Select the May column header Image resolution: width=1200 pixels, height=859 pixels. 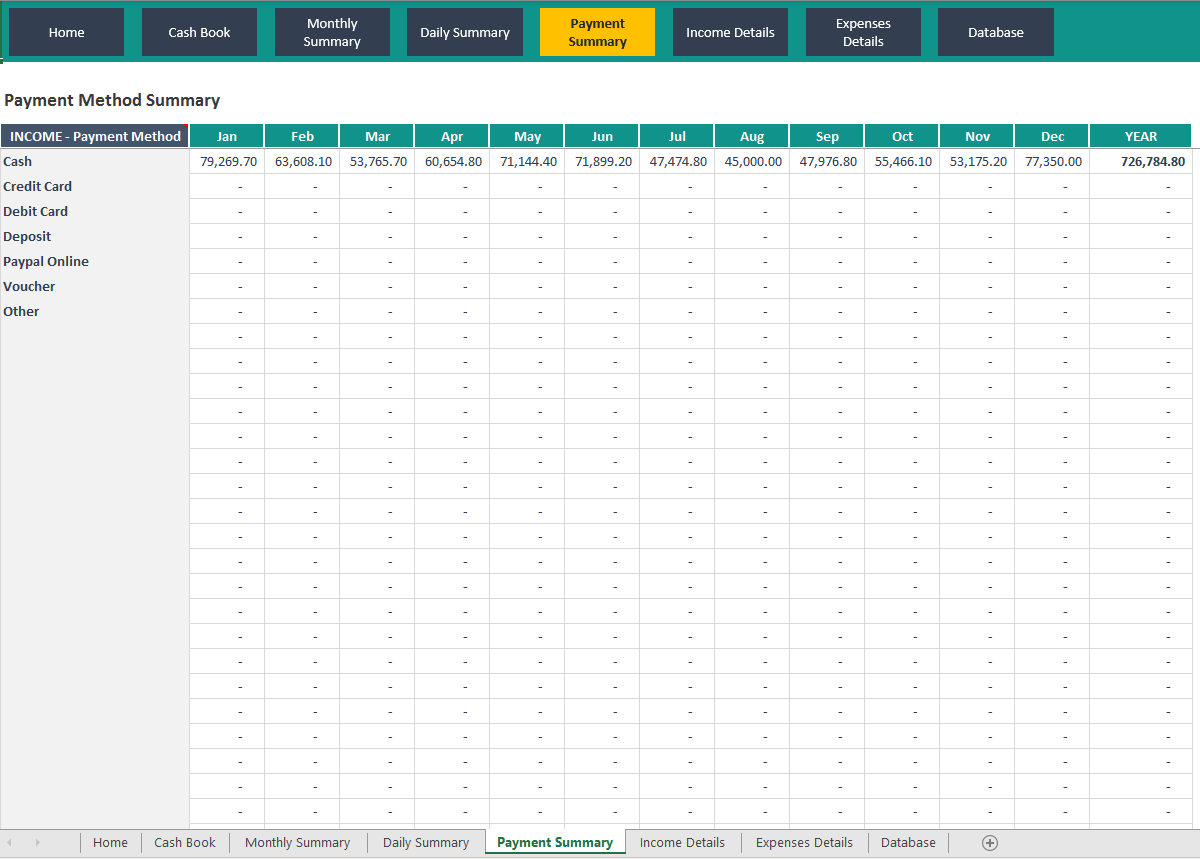tap(527, 136)
